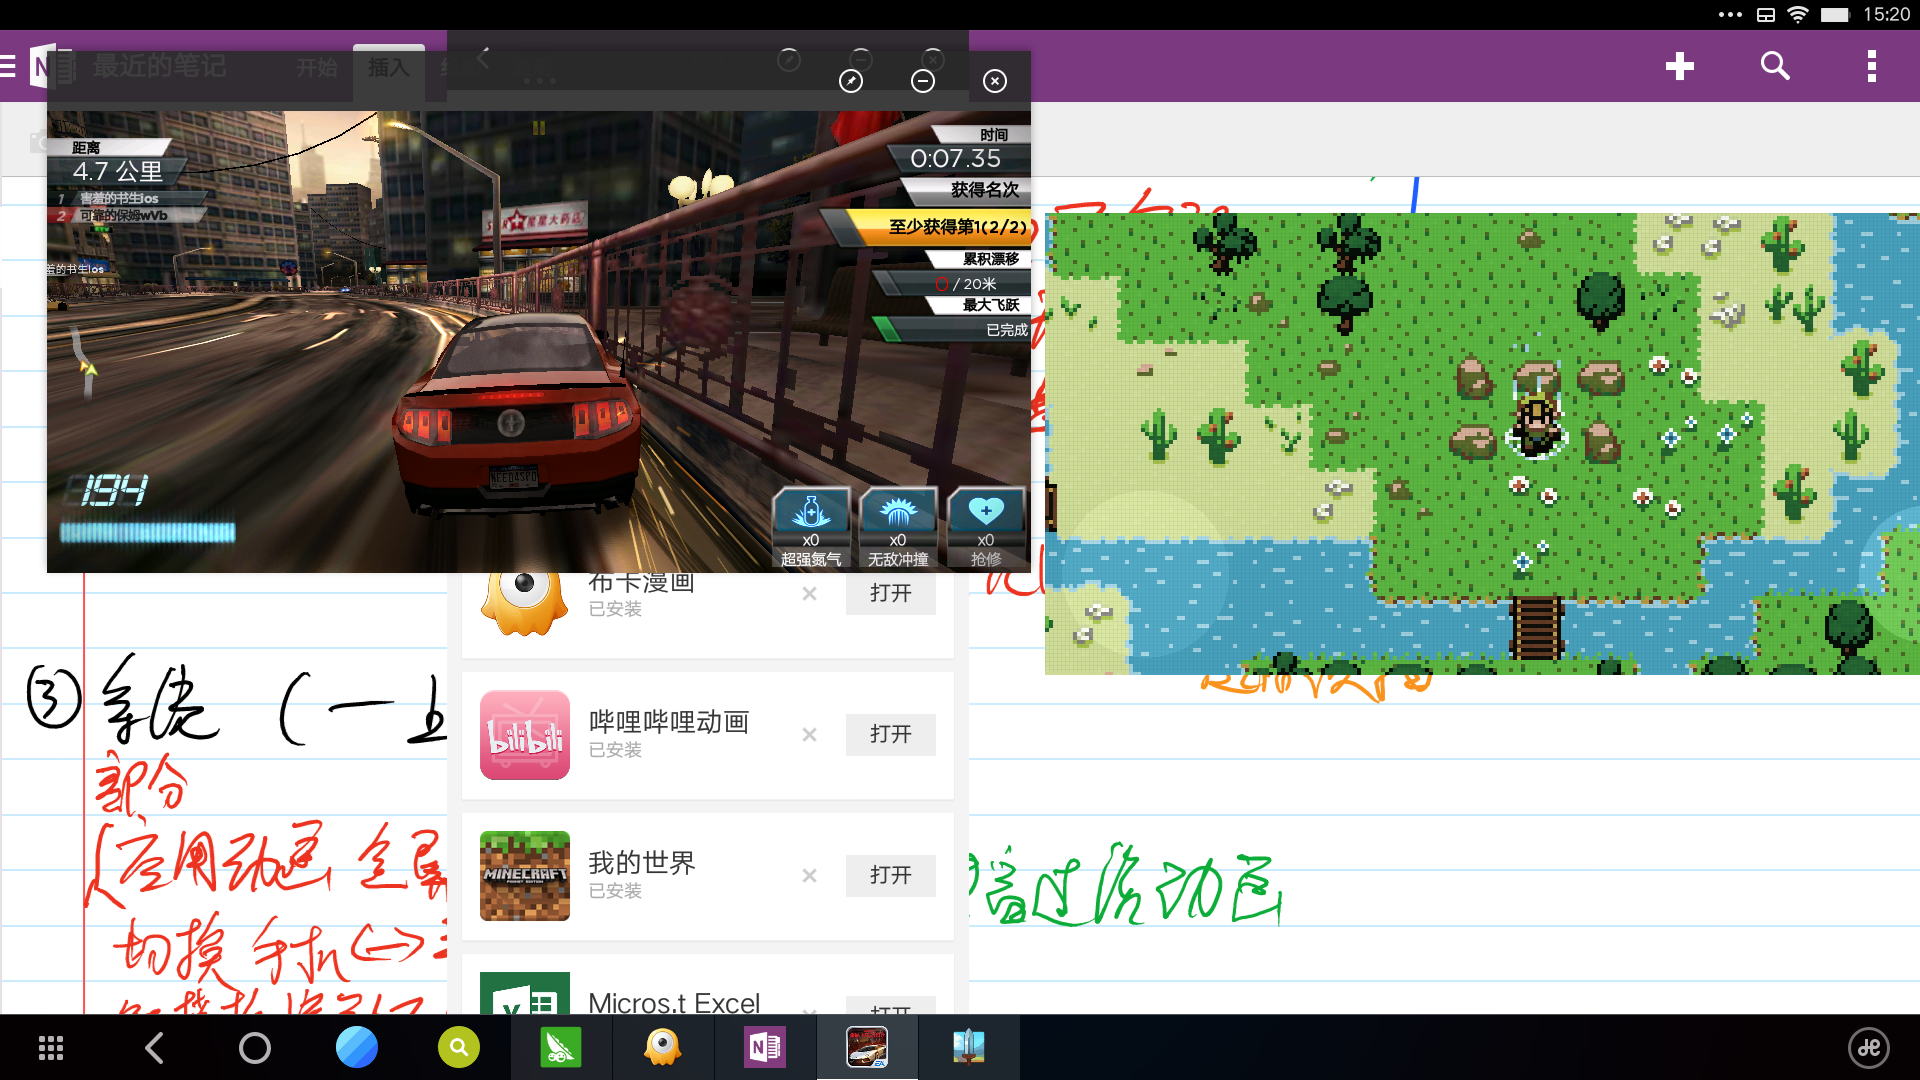Open the app drawer grid on the taskbar

[51, 1048]
